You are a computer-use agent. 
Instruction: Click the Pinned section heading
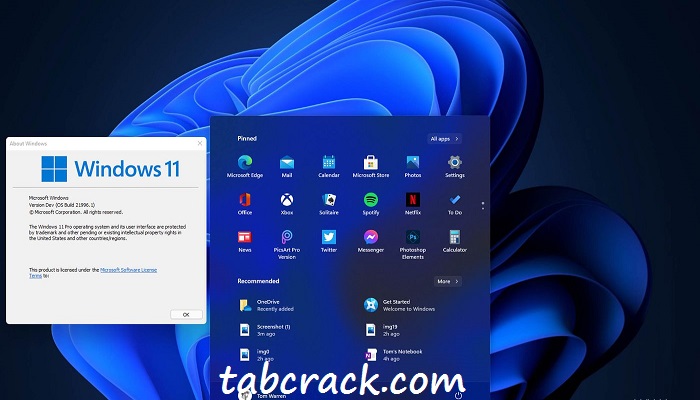(x=247, y=138)
